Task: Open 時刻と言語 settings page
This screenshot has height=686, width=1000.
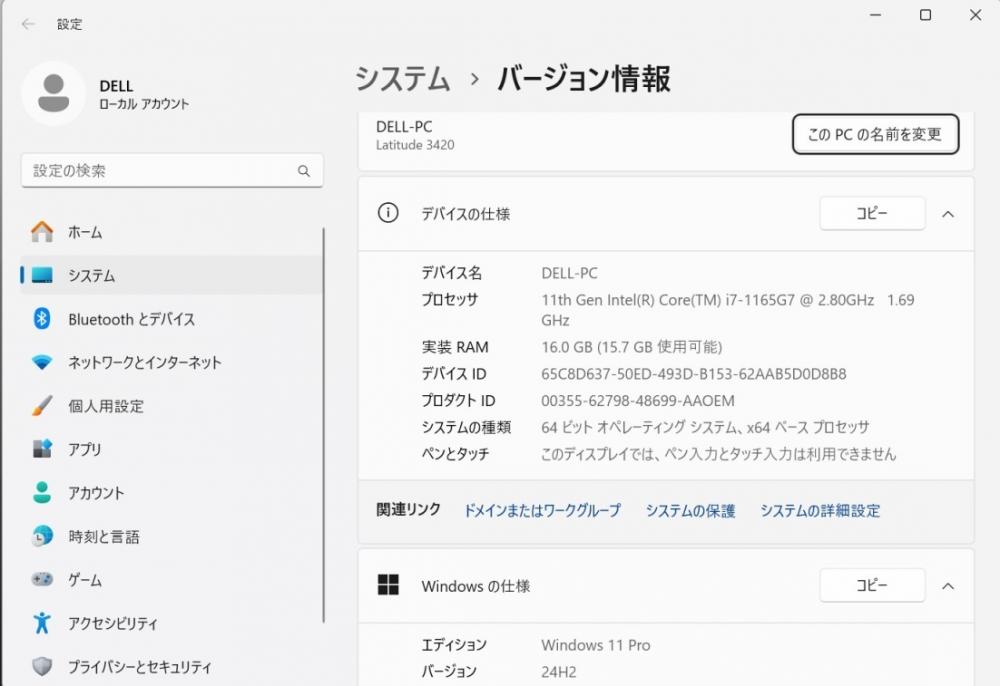Action: tap(172, 536)
